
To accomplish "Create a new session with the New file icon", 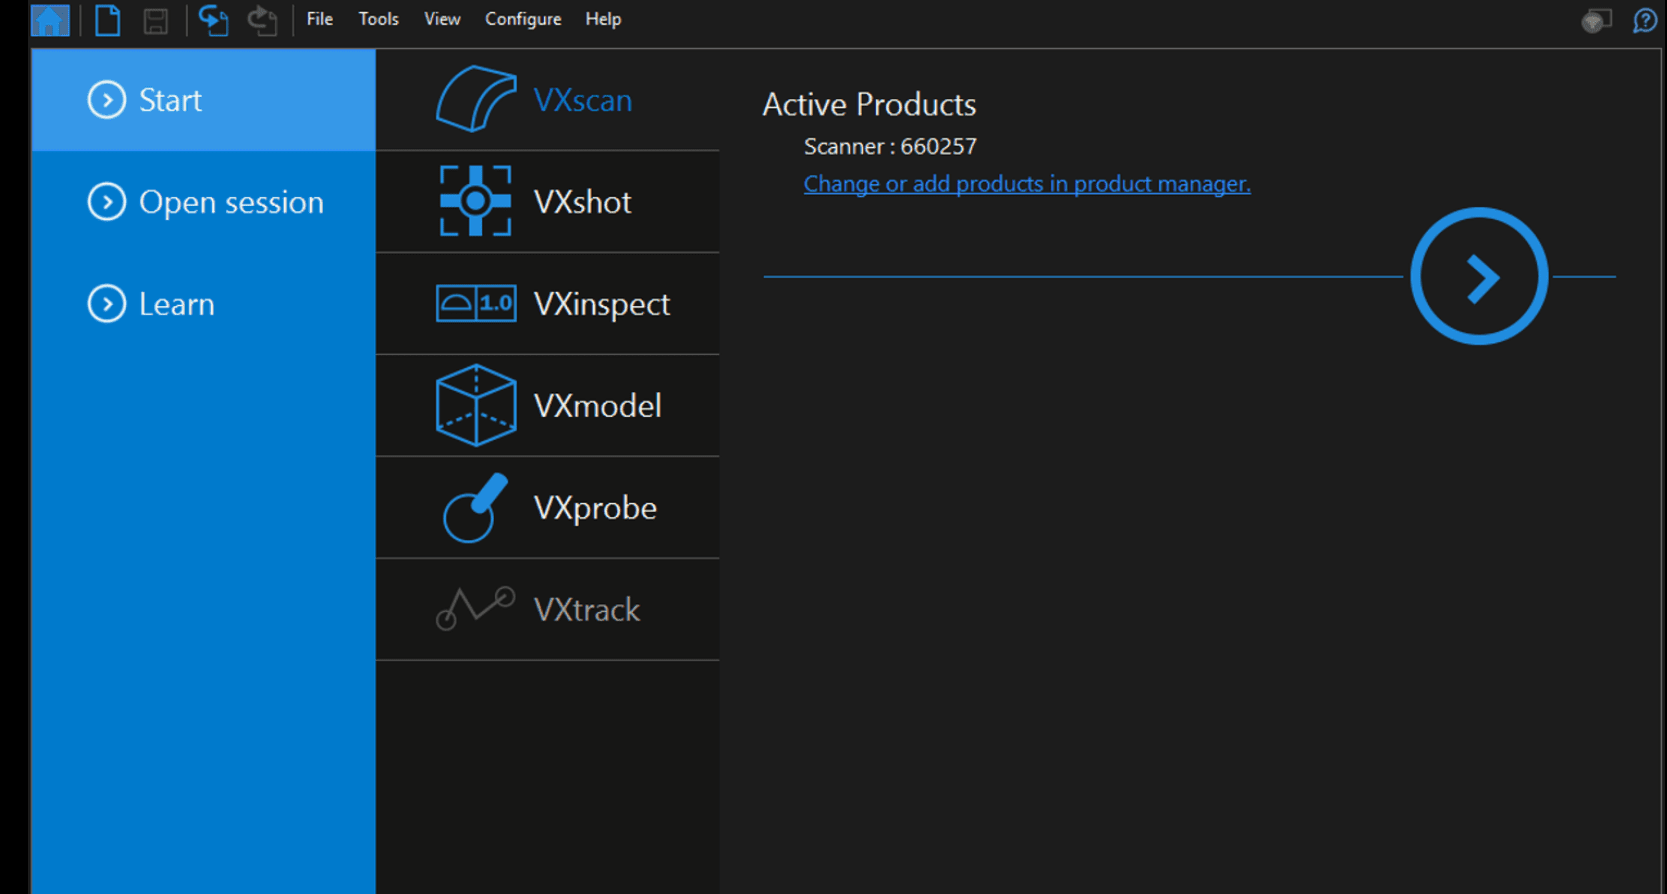I will click(107, 20).
